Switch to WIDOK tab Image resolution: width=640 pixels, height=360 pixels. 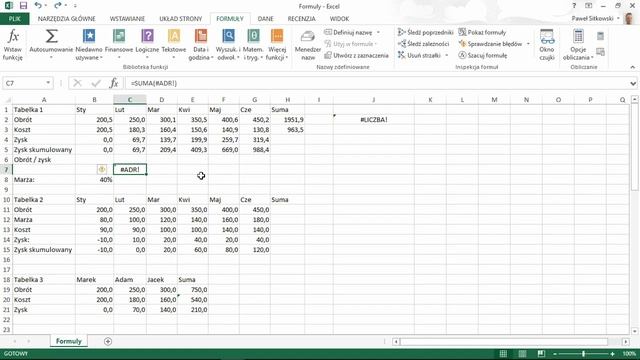coord(339,19)
